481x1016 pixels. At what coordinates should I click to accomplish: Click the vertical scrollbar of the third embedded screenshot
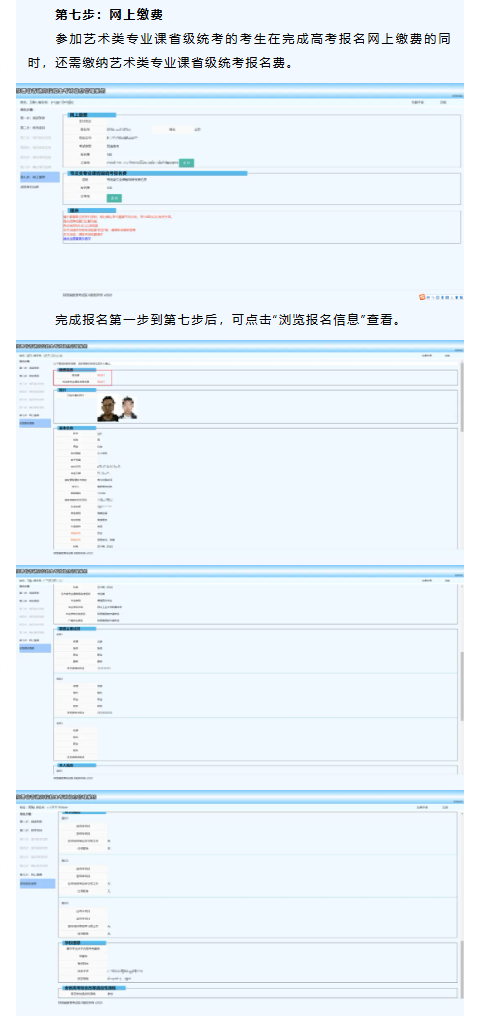pyautogui.click(x=462, y=687)
